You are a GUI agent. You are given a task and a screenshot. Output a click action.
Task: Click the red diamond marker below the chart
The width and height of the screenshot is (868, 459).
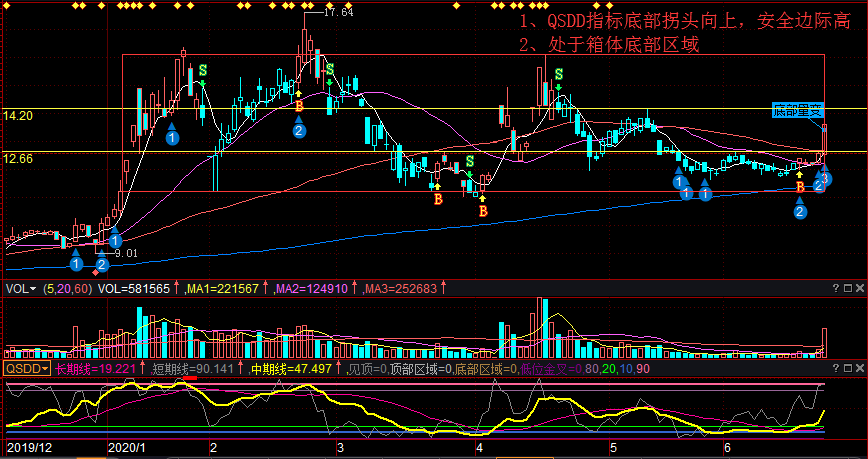pyautogui.click(x=96, y=273)
